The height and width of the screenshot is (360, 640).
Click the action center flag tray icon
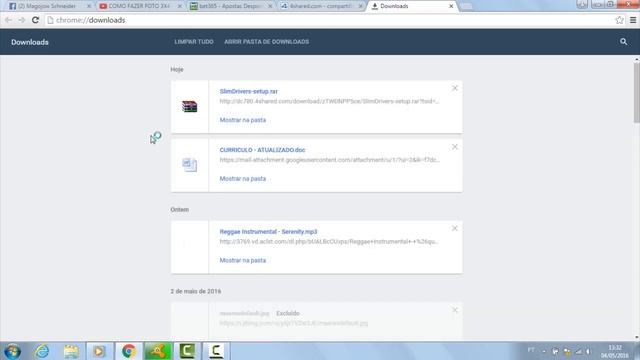pos(555,351)
